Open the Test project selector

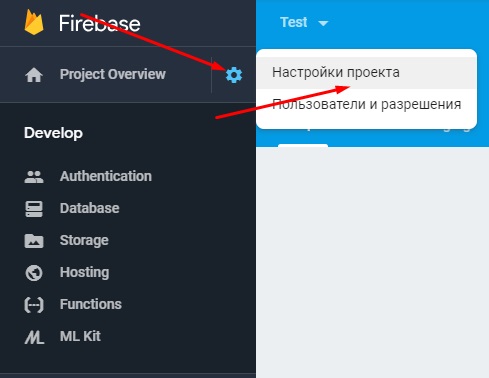click(304, 22)
